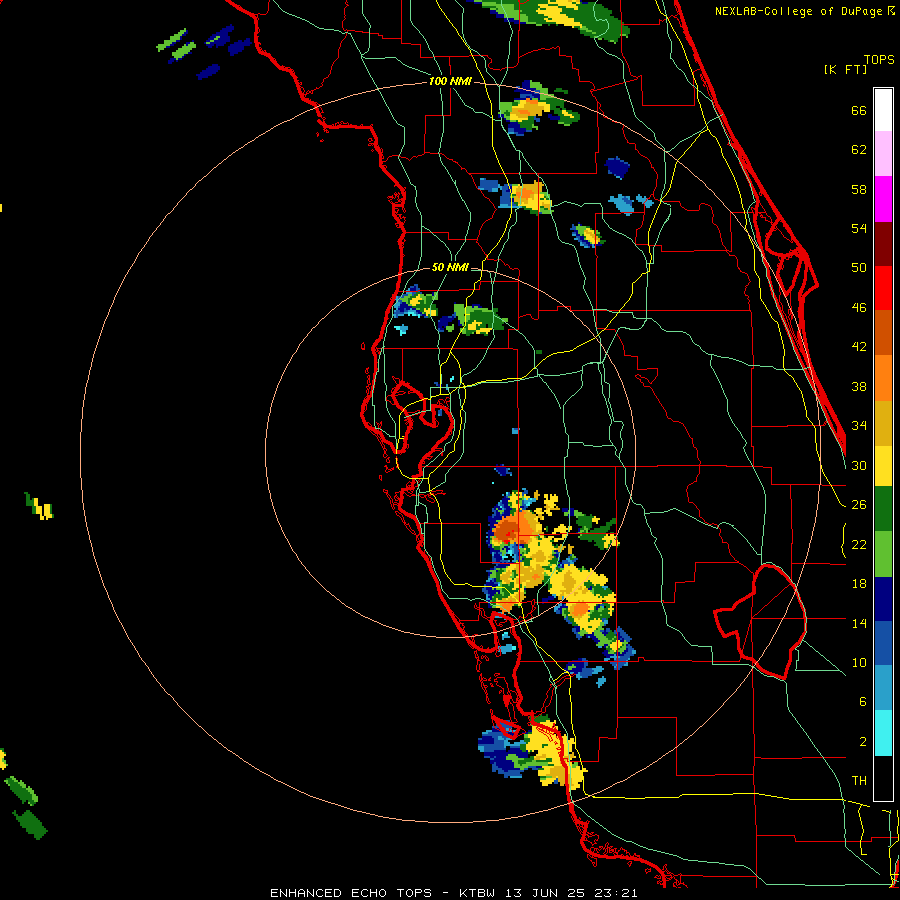
Task: Click the Enhanced Echo Tops KTBW caption
Action: (453, 893)
